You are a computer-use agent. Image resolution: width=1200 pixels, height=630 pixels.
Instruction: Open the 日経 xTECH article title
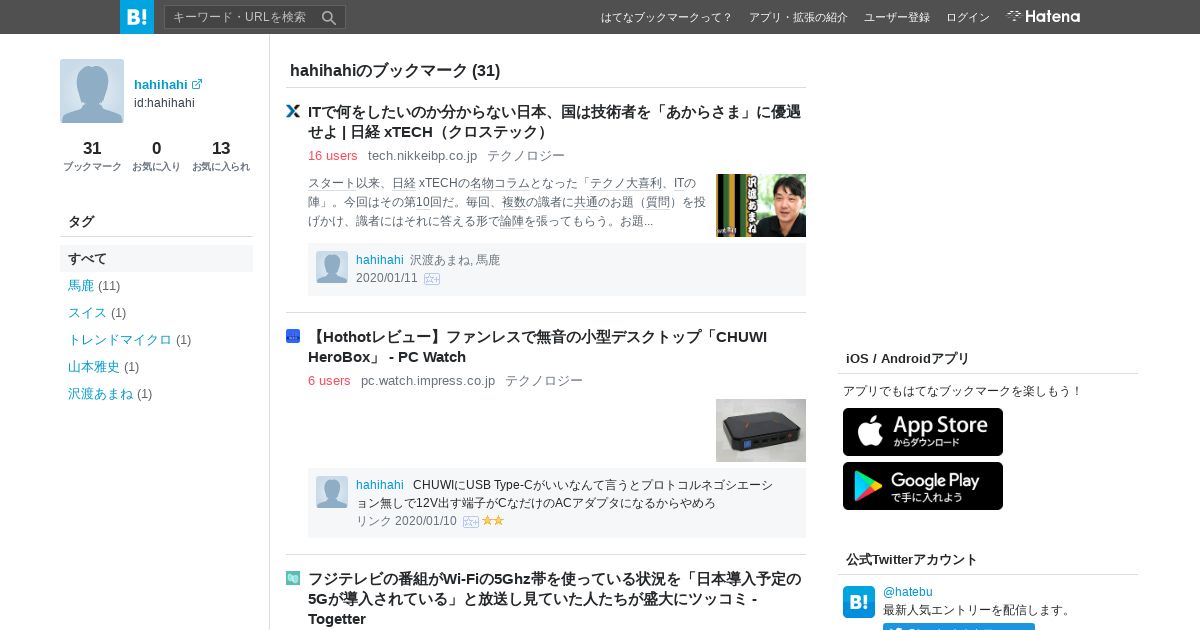click(x=554, y=121)
